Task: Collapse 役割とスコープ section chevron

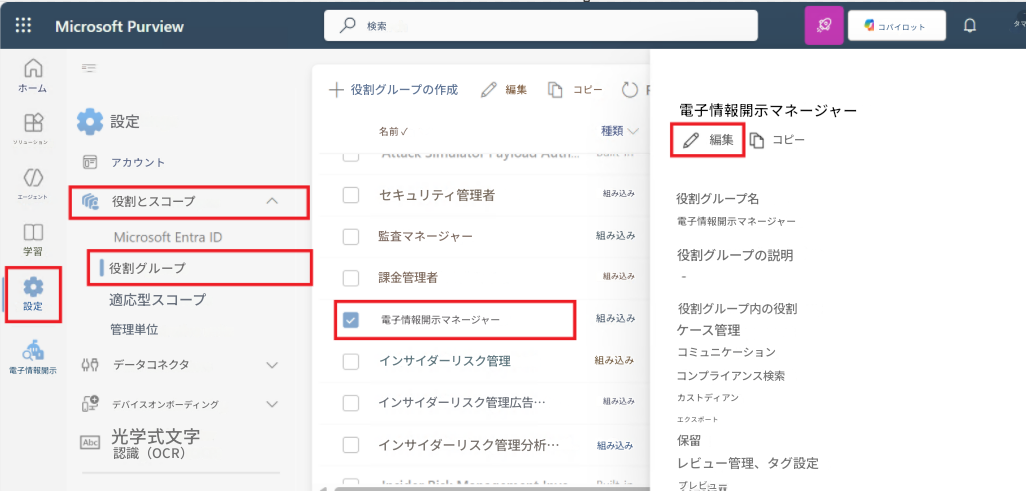Action: 273,202
